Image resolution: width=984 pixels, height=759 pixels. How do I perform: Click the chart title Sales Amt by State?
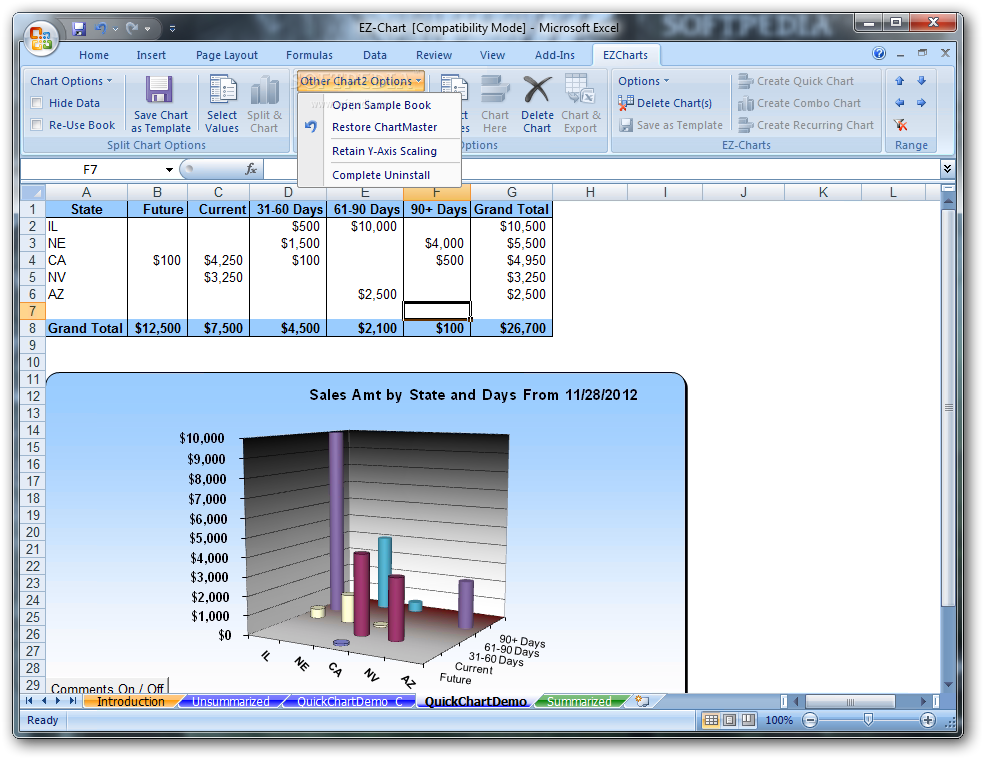(473, 395)
